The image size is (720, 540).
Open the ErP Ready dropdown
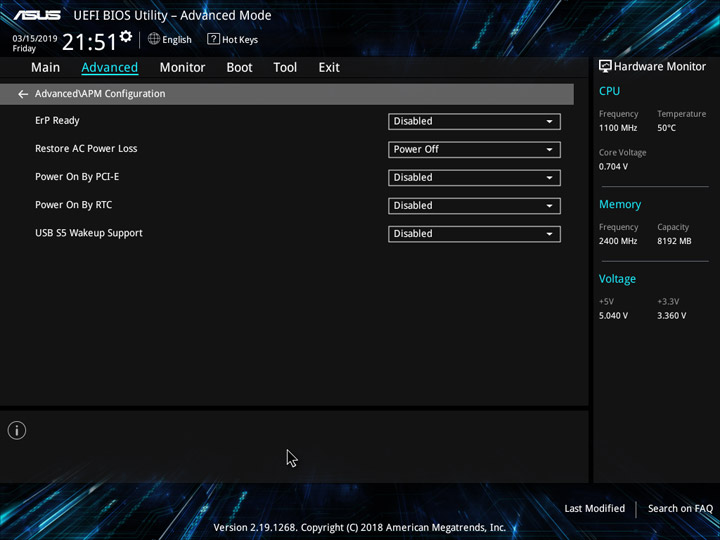474,121
